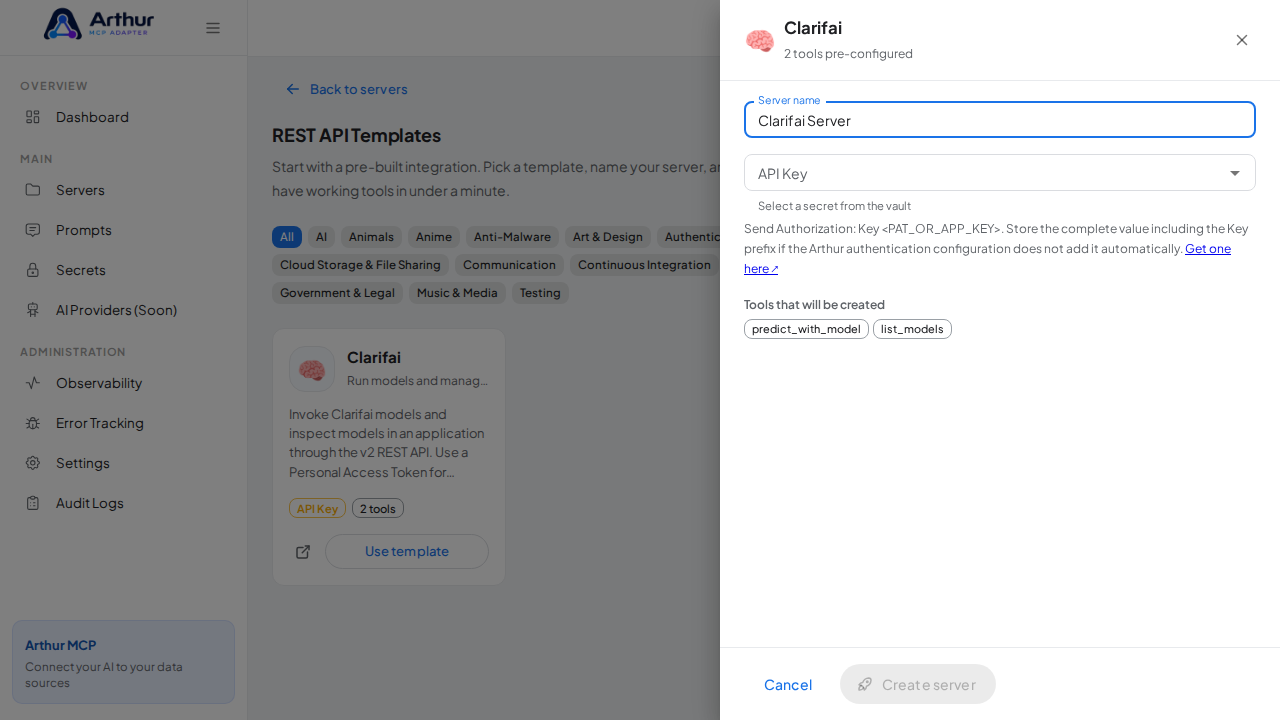The height and width of the screenshot is (720, 1280).
Task: Click the API Key dropdown arrow
Action: pos(1235,173)
